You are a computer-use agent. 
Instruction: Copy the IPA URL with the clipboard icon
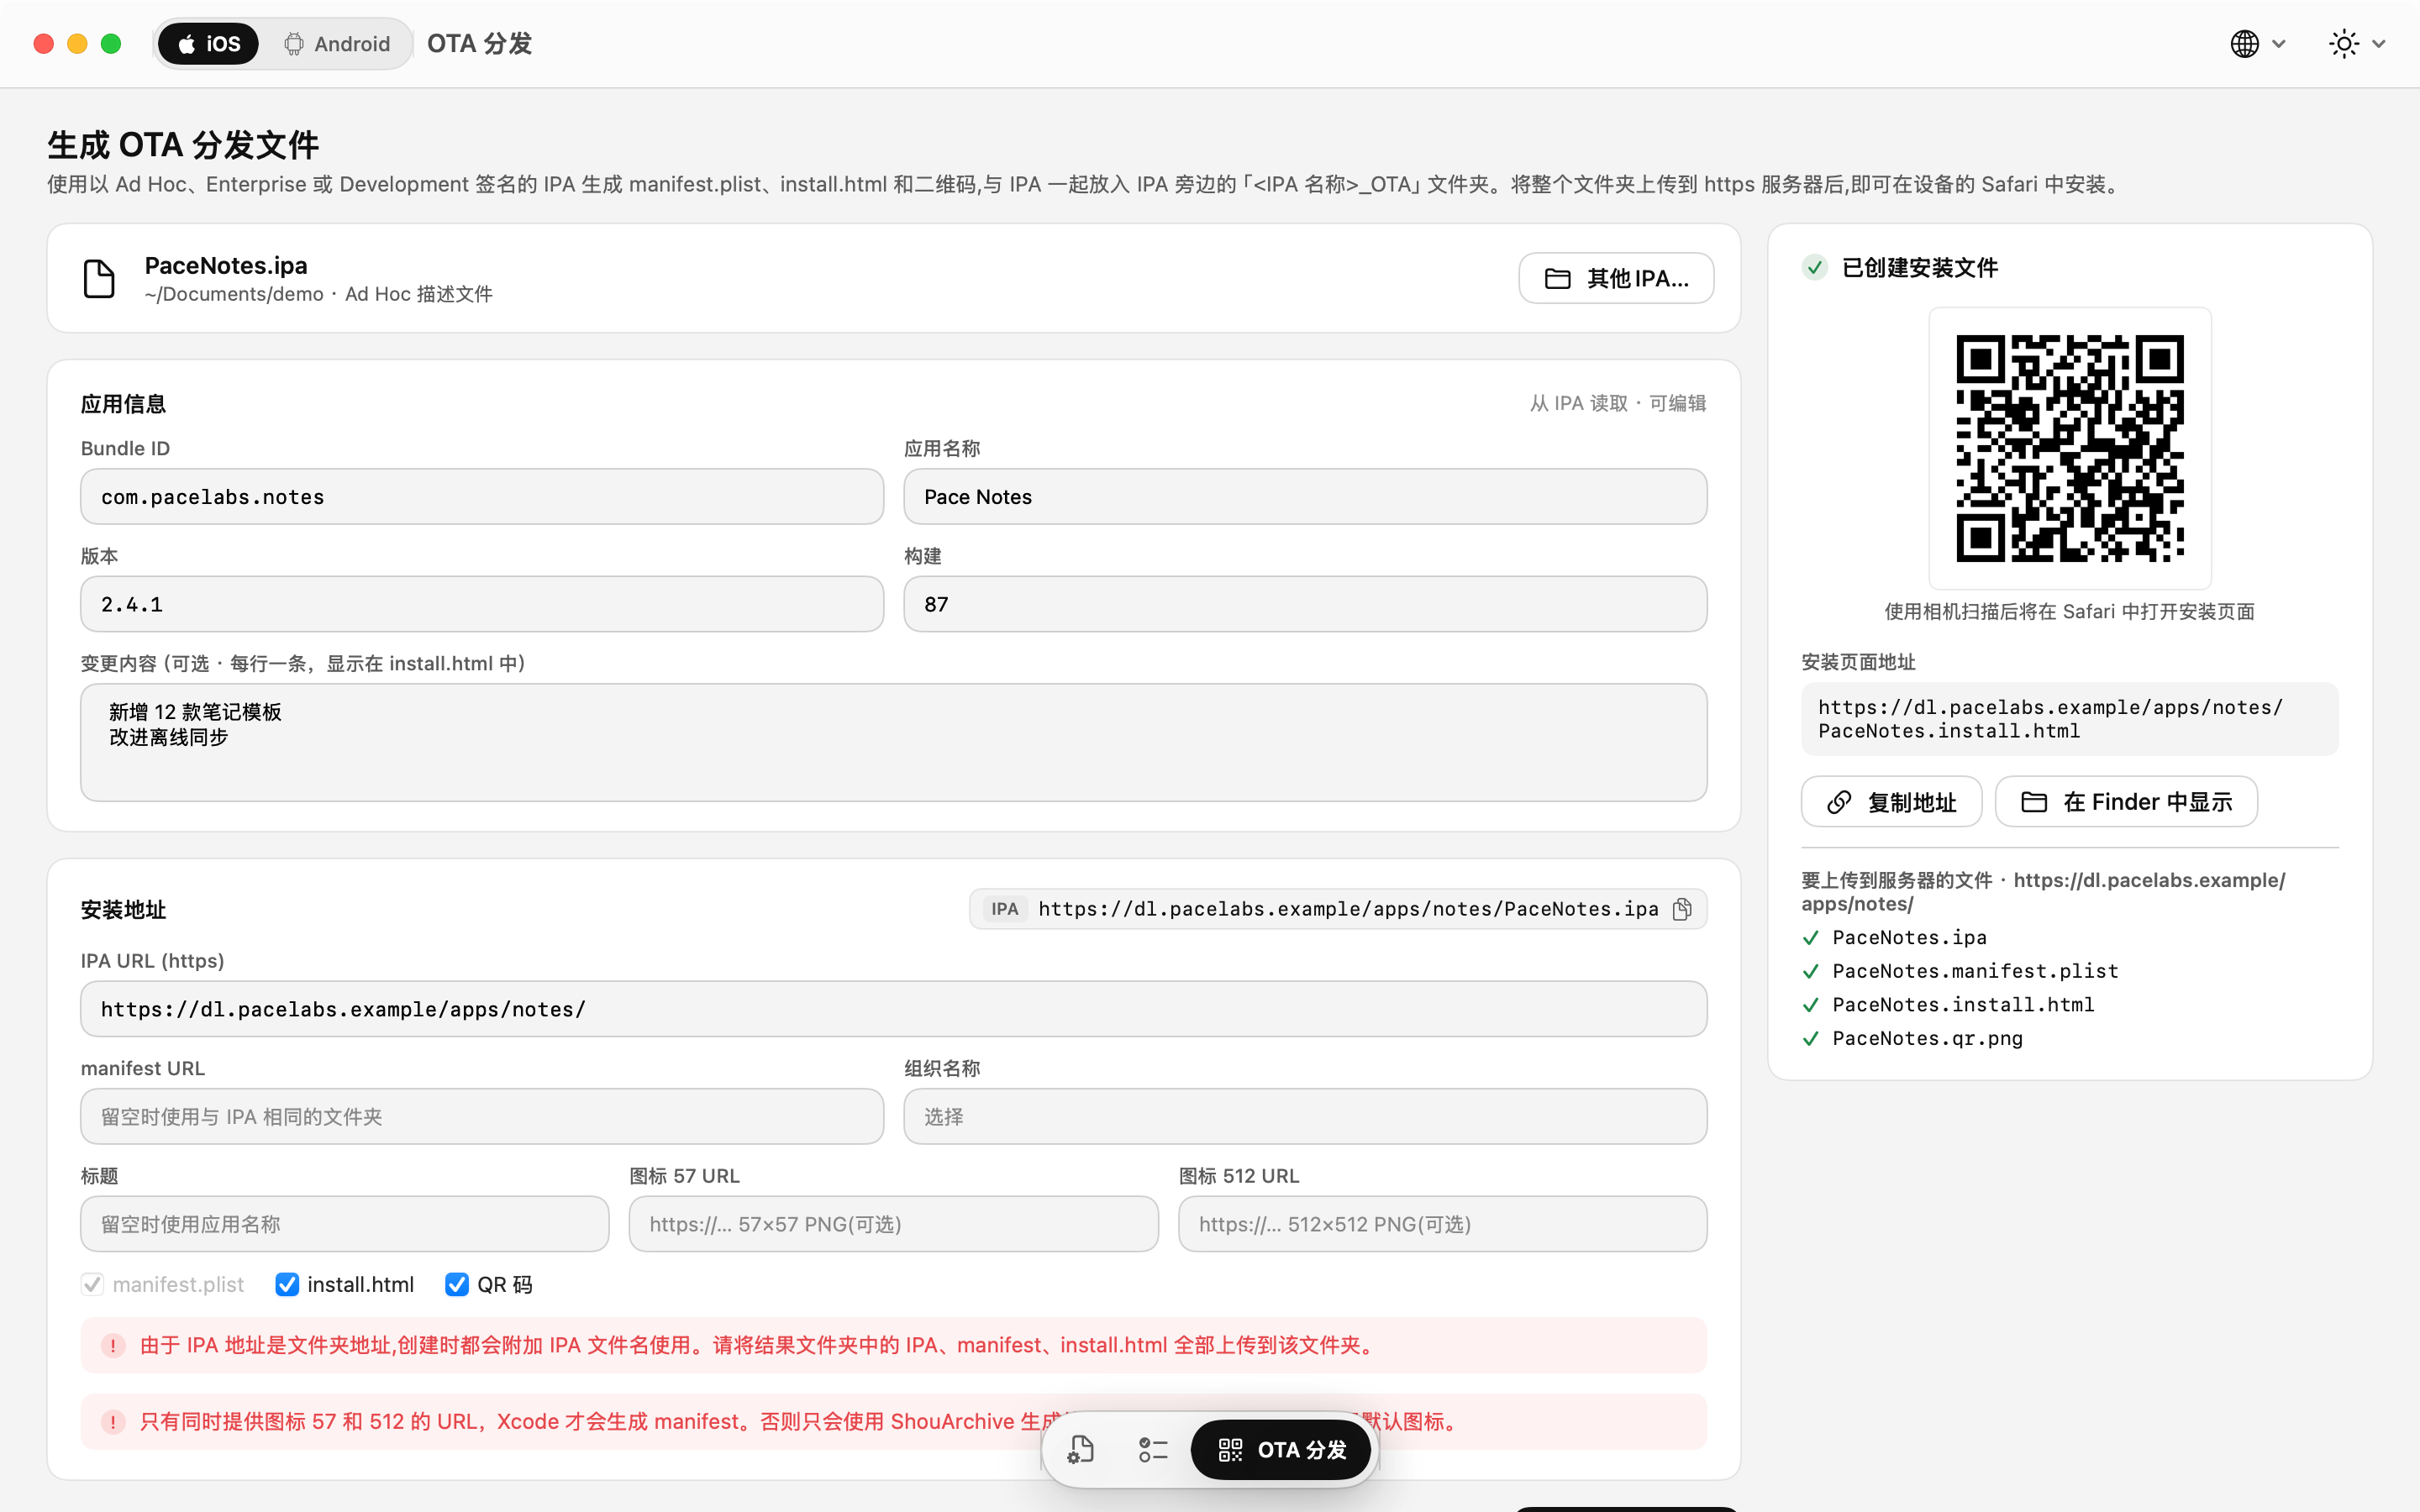(x=1683, y=909)
